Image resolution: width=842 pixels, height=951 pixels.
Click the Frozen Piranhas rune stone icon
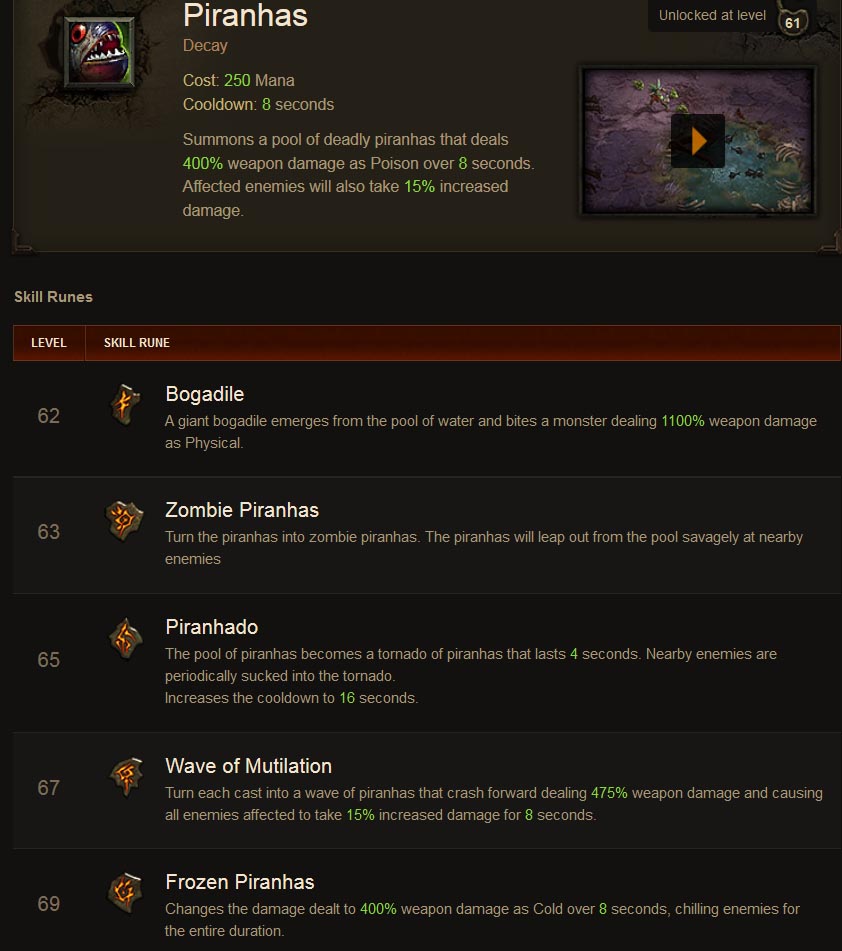(125, 893)
